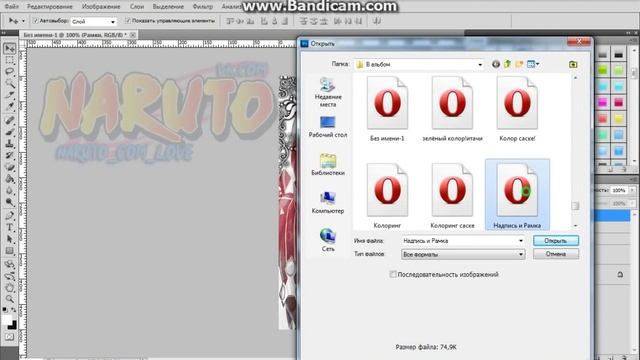Open the Редактирование menu
This screenshot has height=360, width=640.
pos(49,7)
